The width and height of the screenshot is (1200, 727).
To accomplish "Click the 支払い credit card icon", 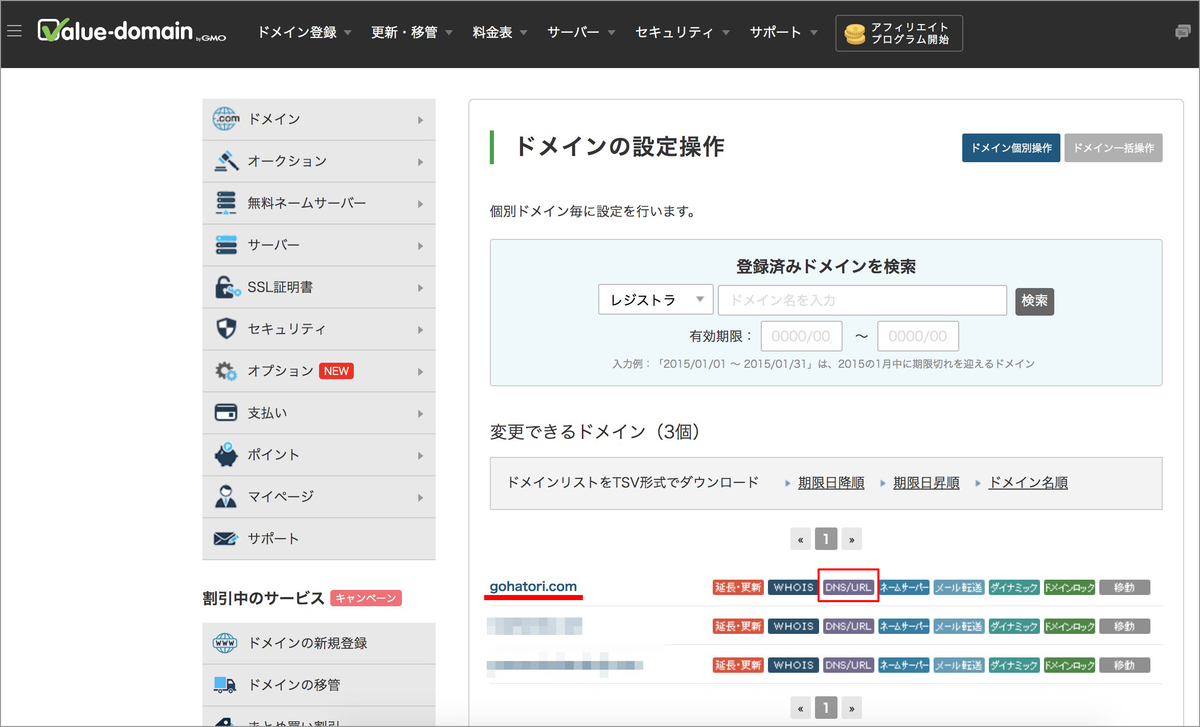I will click(226, 413).
